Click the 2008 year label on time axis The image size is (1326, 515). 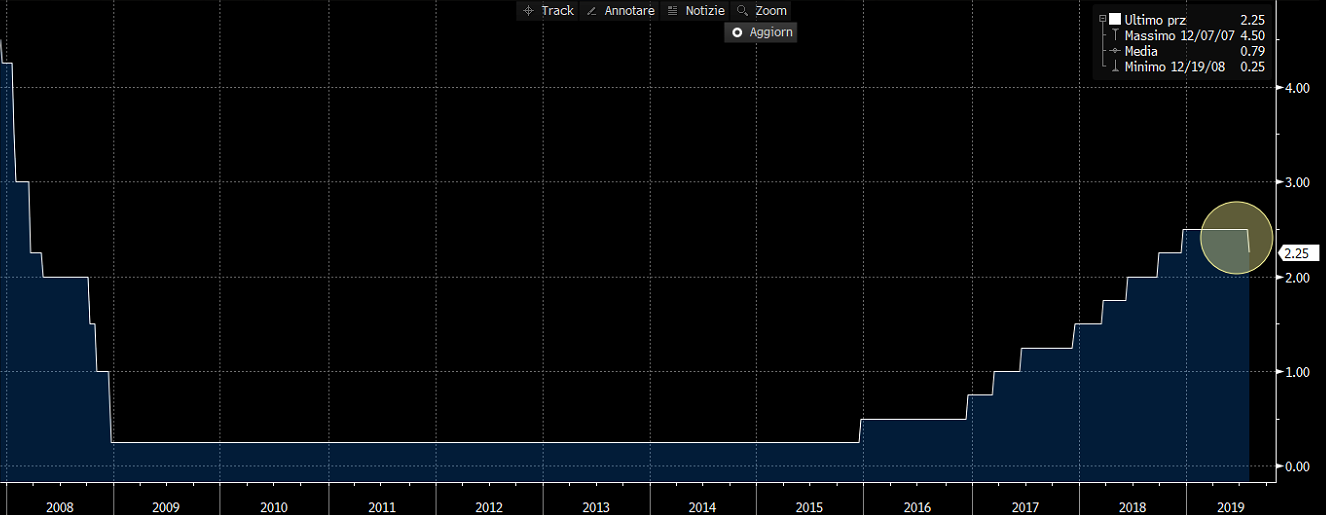tap(59, 507)
